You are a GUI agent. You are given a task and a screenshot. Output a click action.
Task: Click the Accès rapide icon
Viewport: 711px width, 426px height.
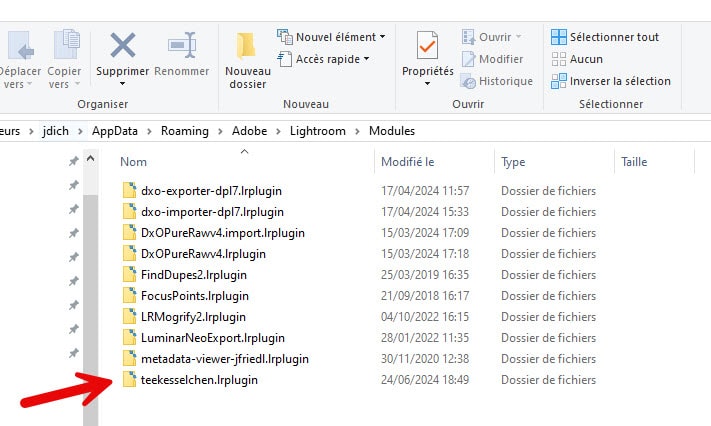285,59
